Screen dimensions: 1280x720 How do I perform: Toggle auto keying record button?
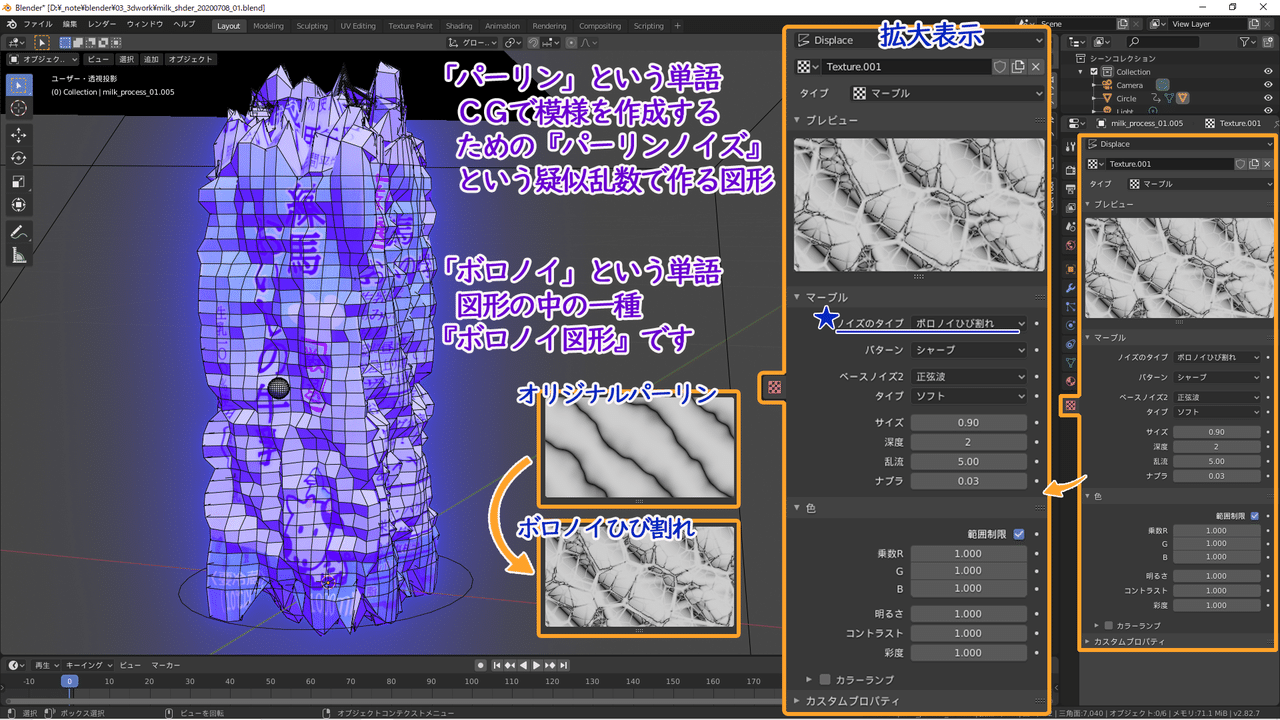(x=481, y=665)
